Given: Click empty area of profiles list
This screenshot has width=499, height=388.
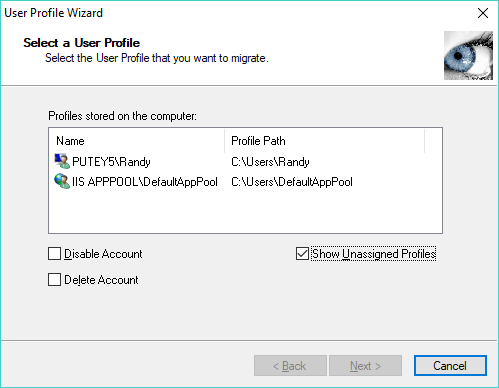Looking at the screenshot, I should [245, 212].
